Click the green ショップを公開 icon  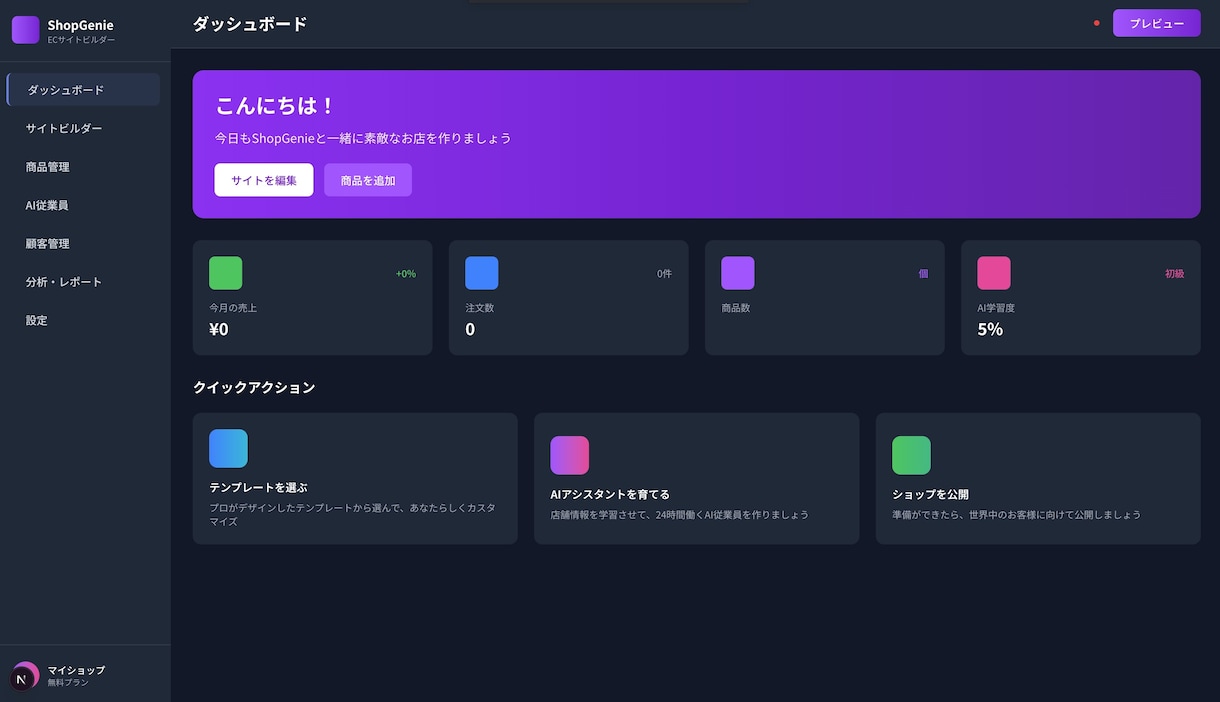pyautogui.click(x=911, y=455)
